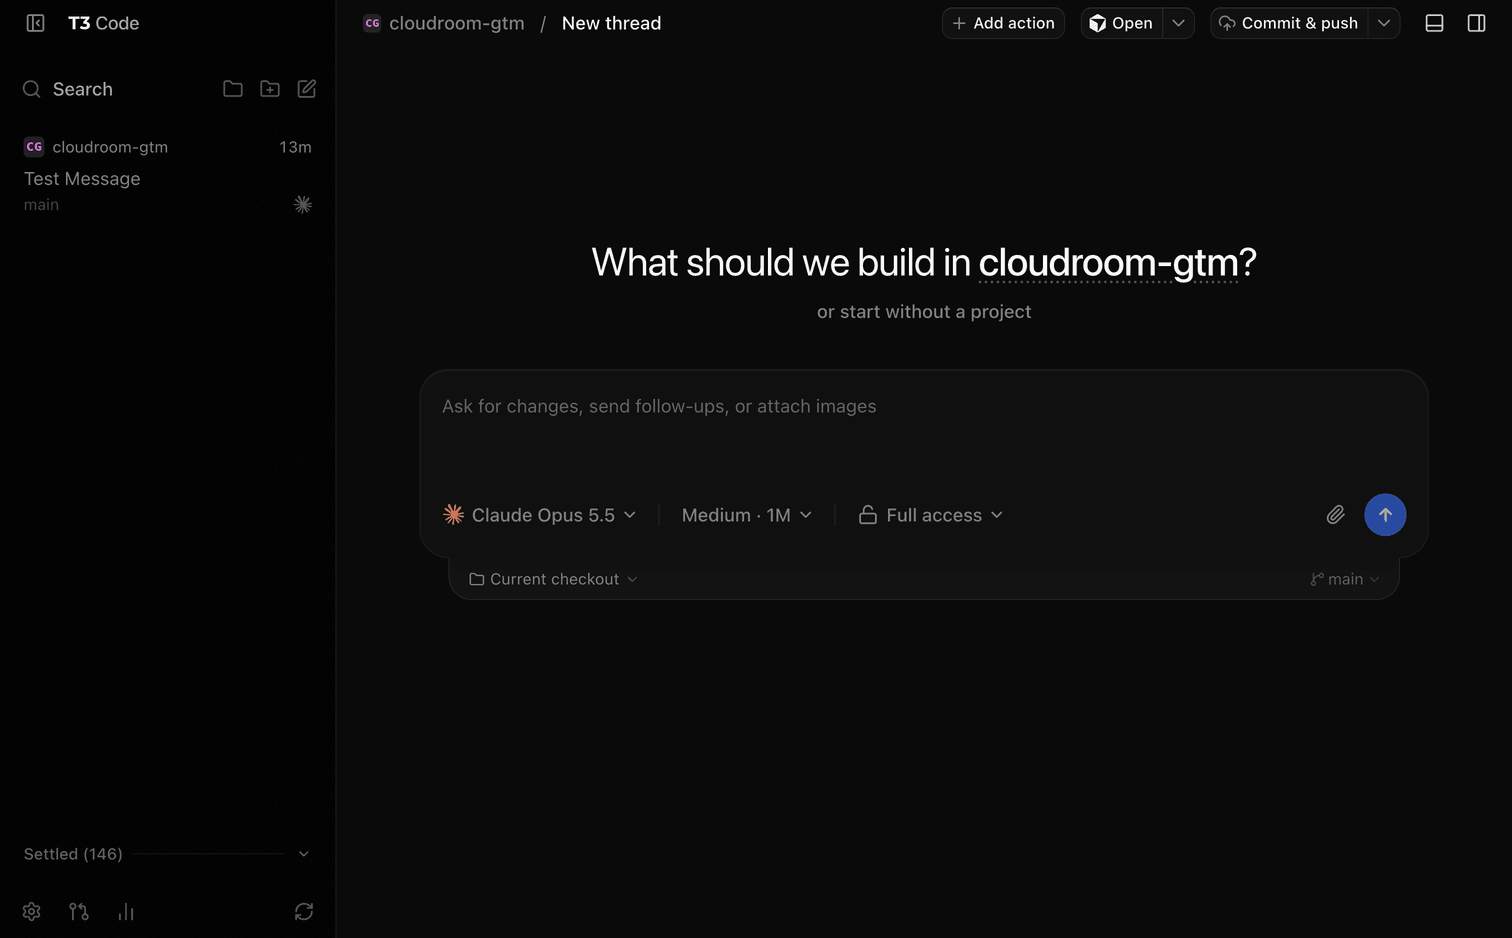Image resolution: width=1512 pixels, height=938 pixels.
Task: Expand the Settled (146) section
Action: pos(167,854)
